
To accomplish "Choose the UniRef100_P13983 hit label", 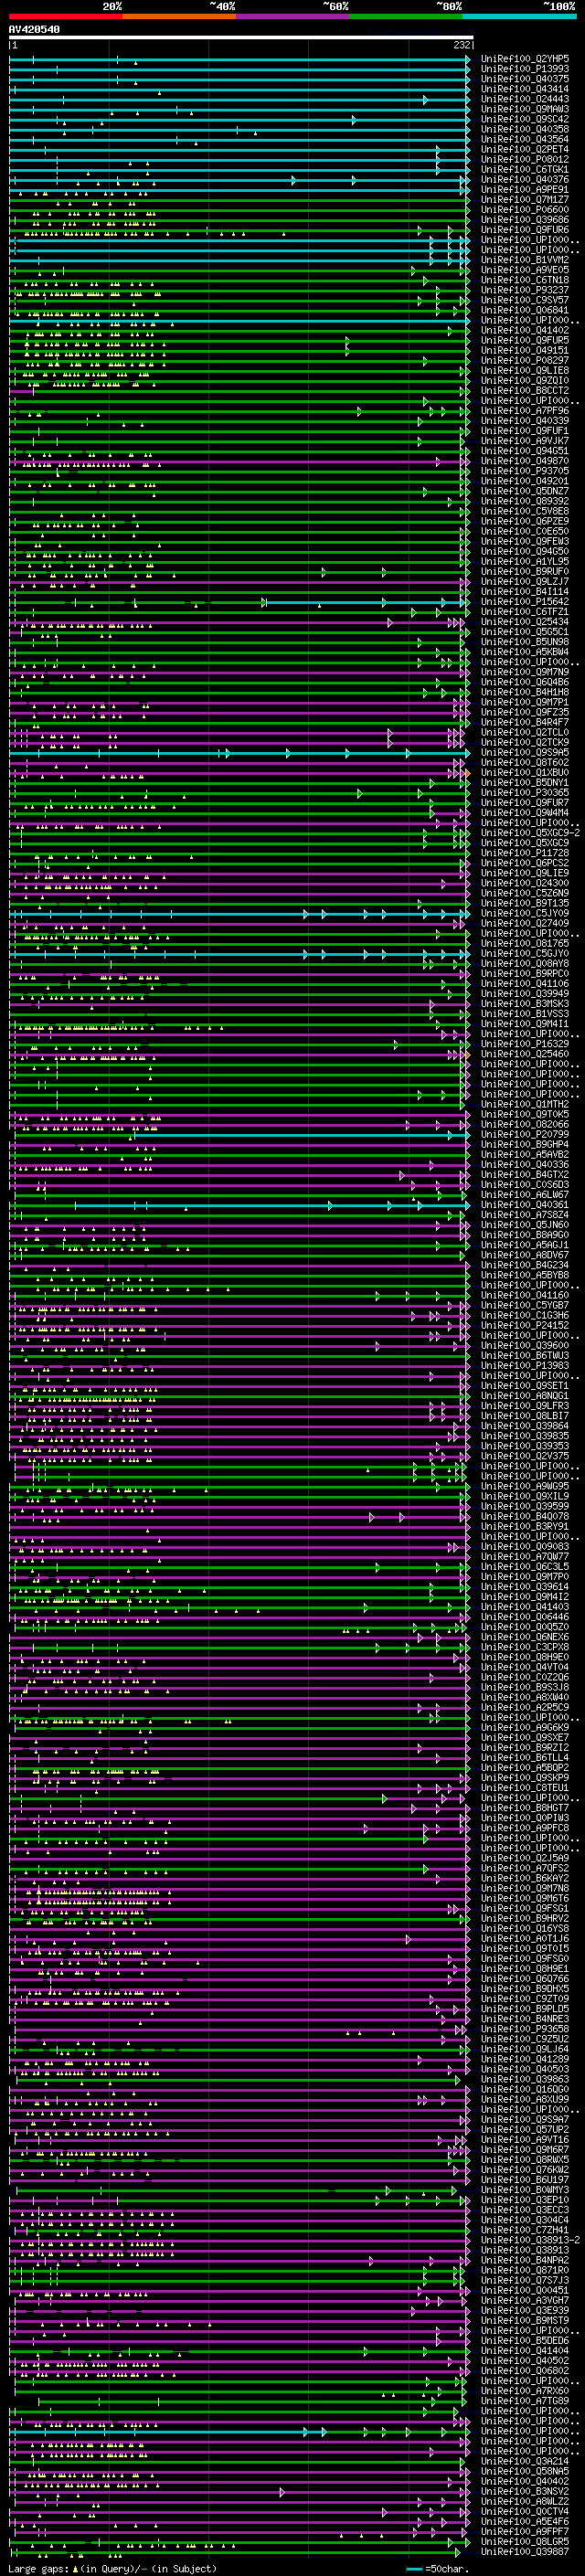I will coord(525,1366).
